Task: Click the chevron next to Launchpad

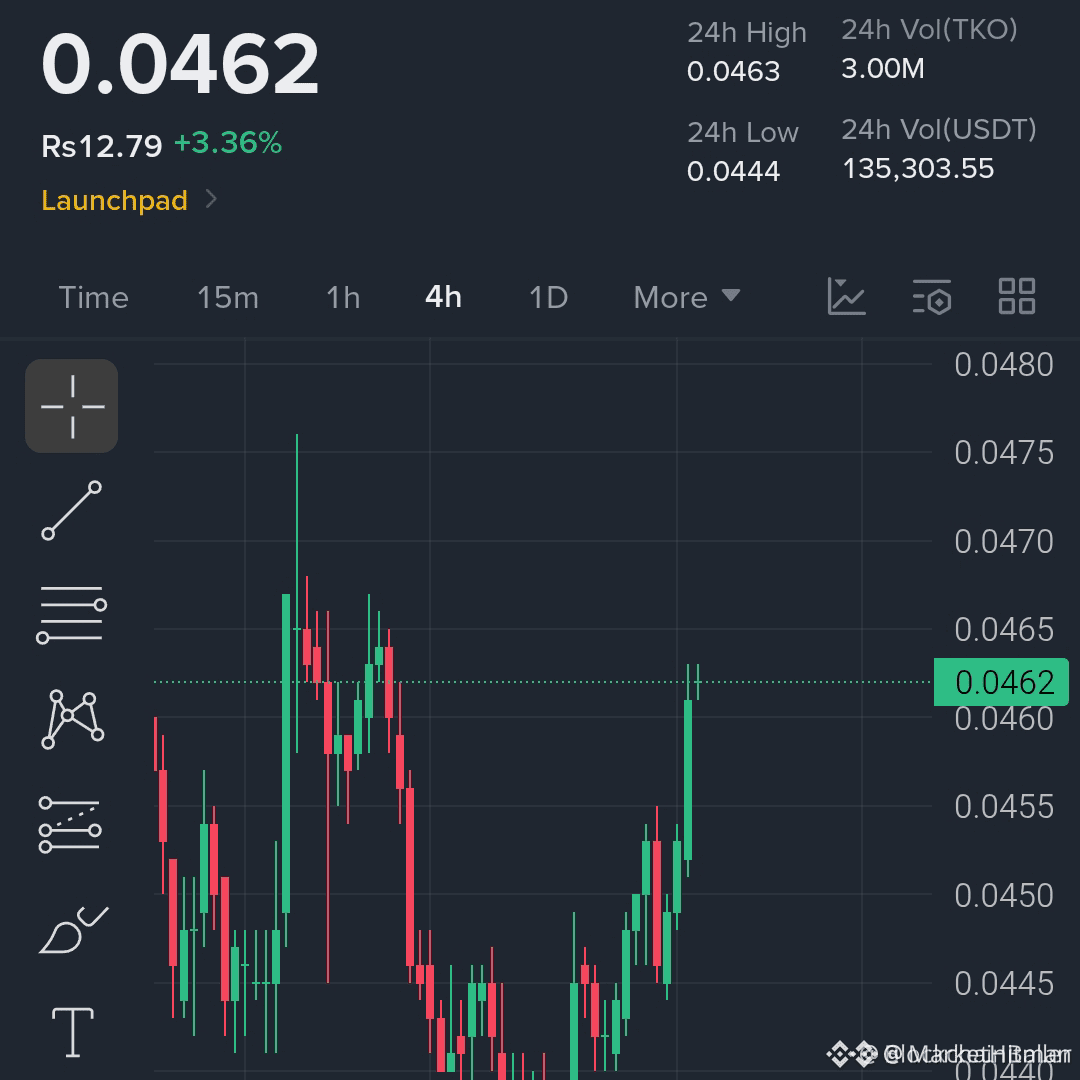Action: pos(211,199)
